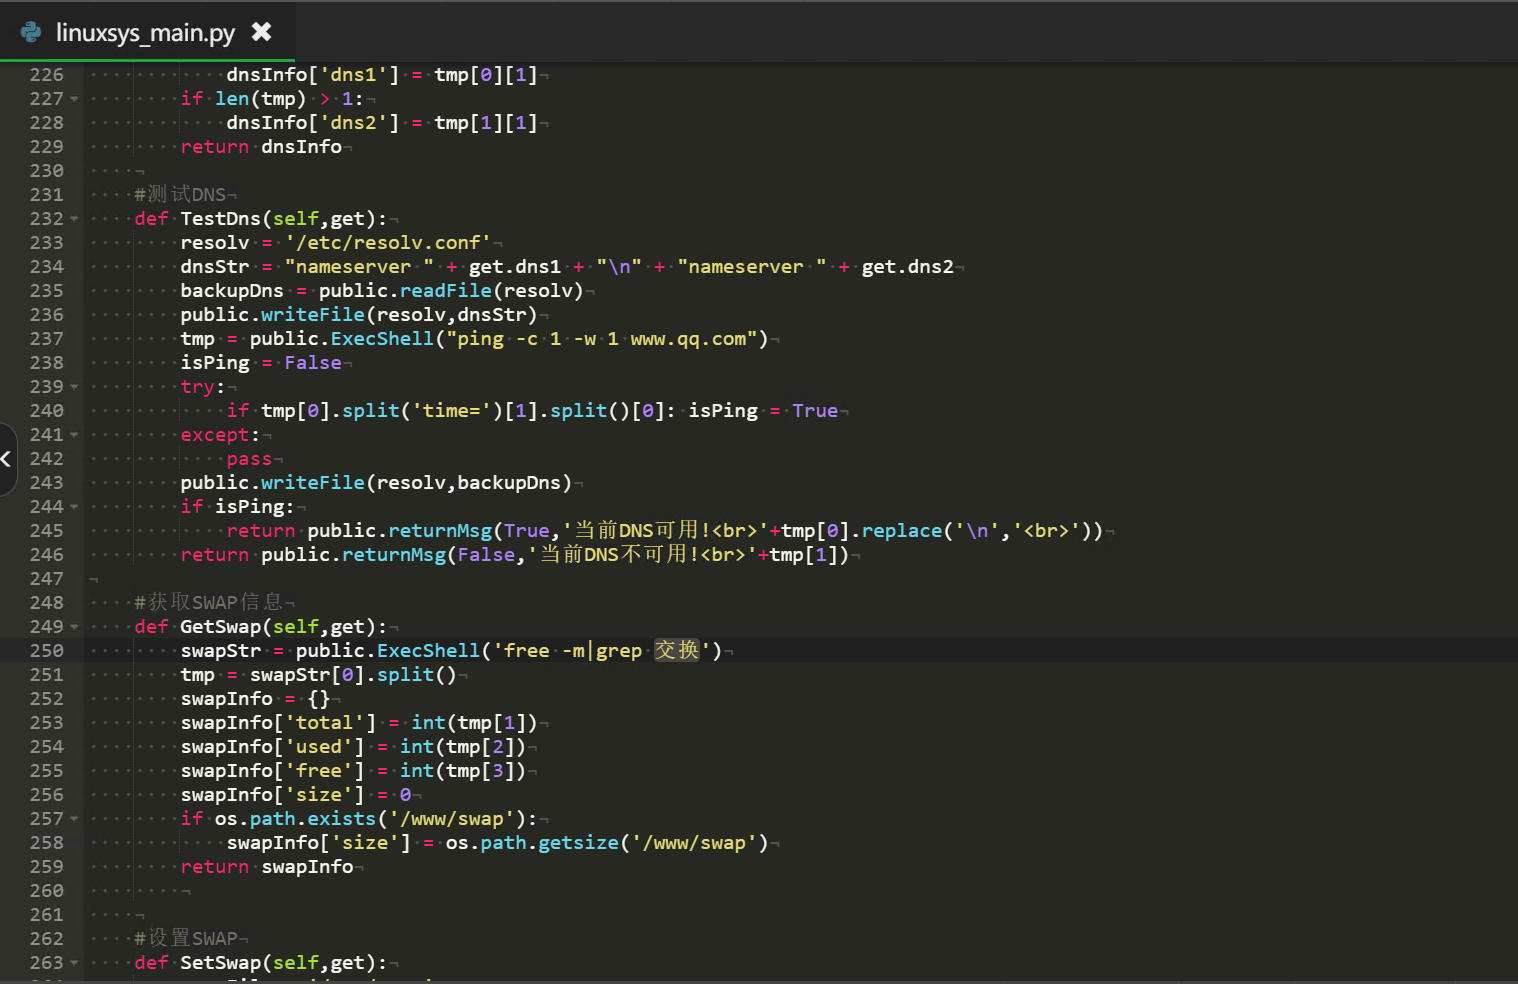Fold the TestDns function at line 232
The width and height of the screenshot is (1518, 984).
click(75, 219)
